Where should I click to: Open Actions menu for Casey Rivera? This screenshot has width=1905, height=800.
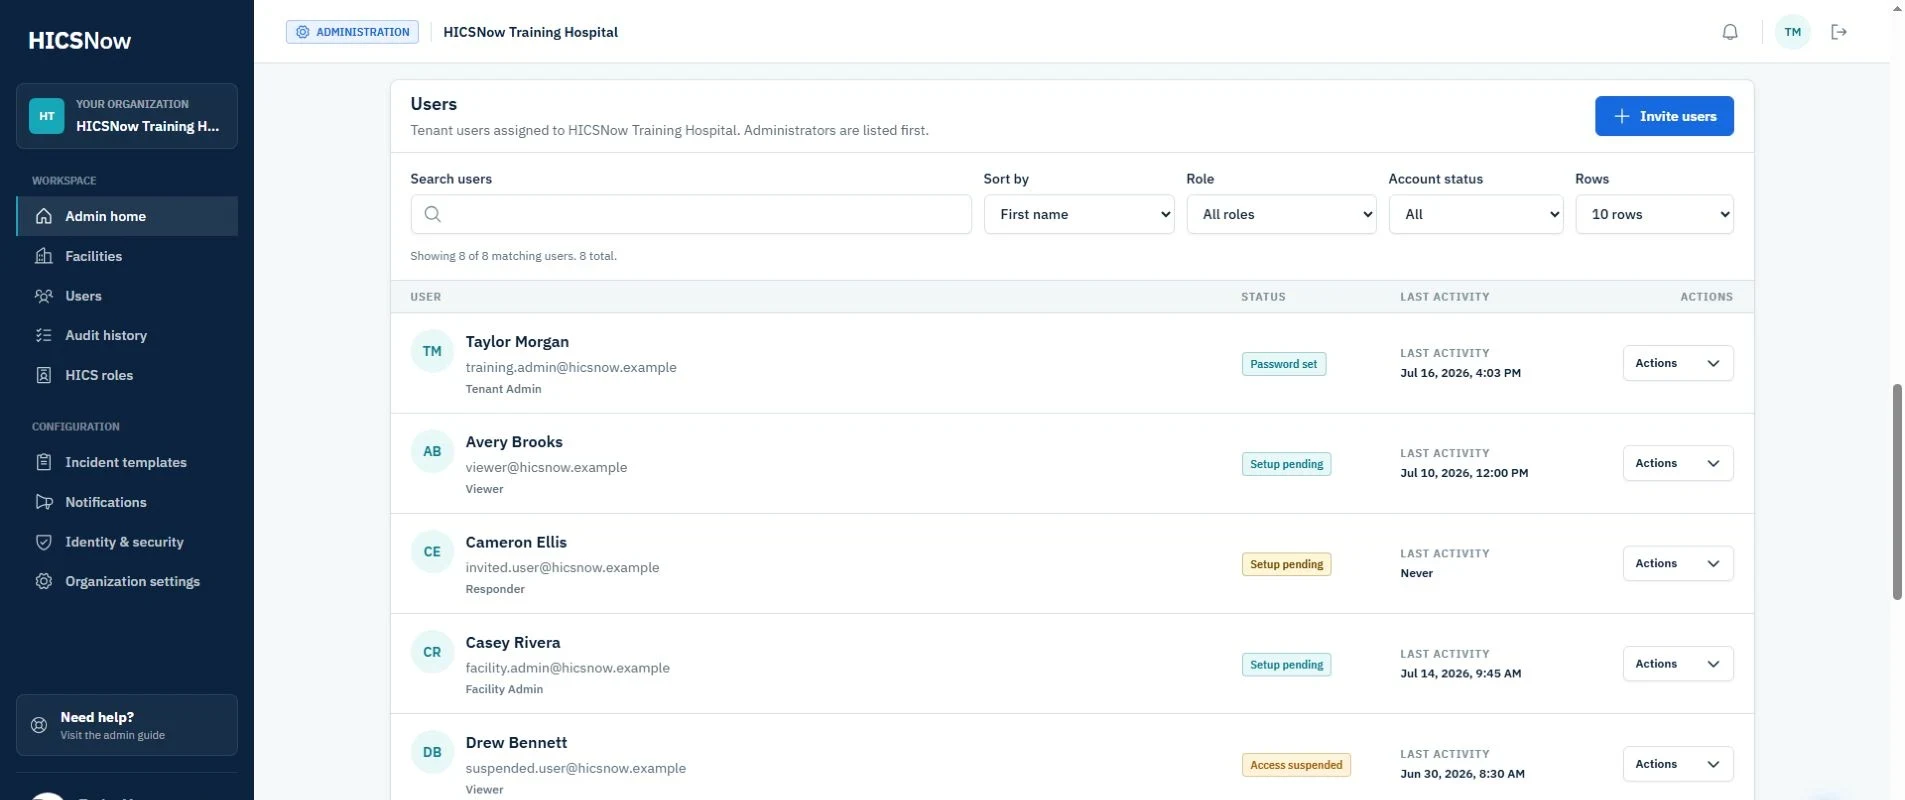1678,663
